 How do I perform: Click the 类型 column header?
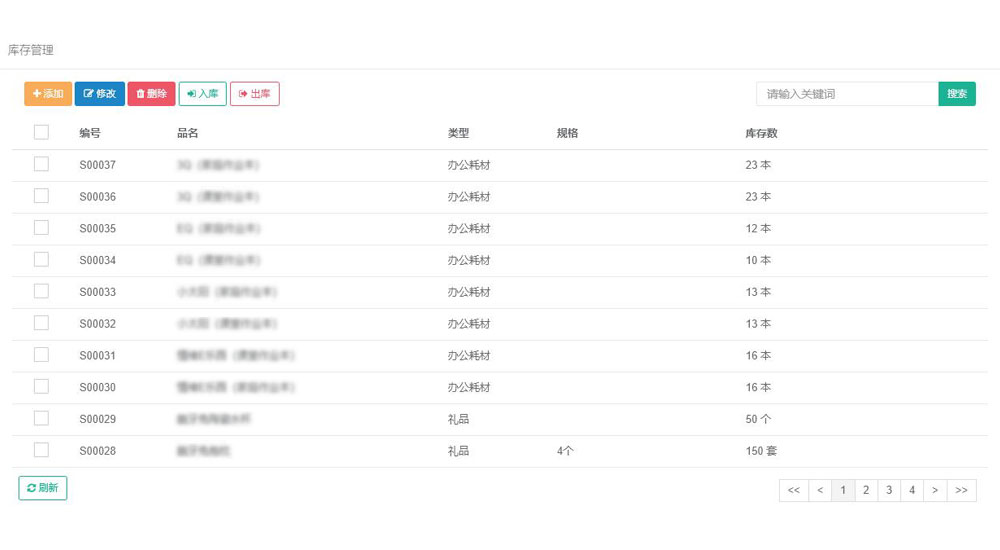pyautogui.click(x=458, y=133)
